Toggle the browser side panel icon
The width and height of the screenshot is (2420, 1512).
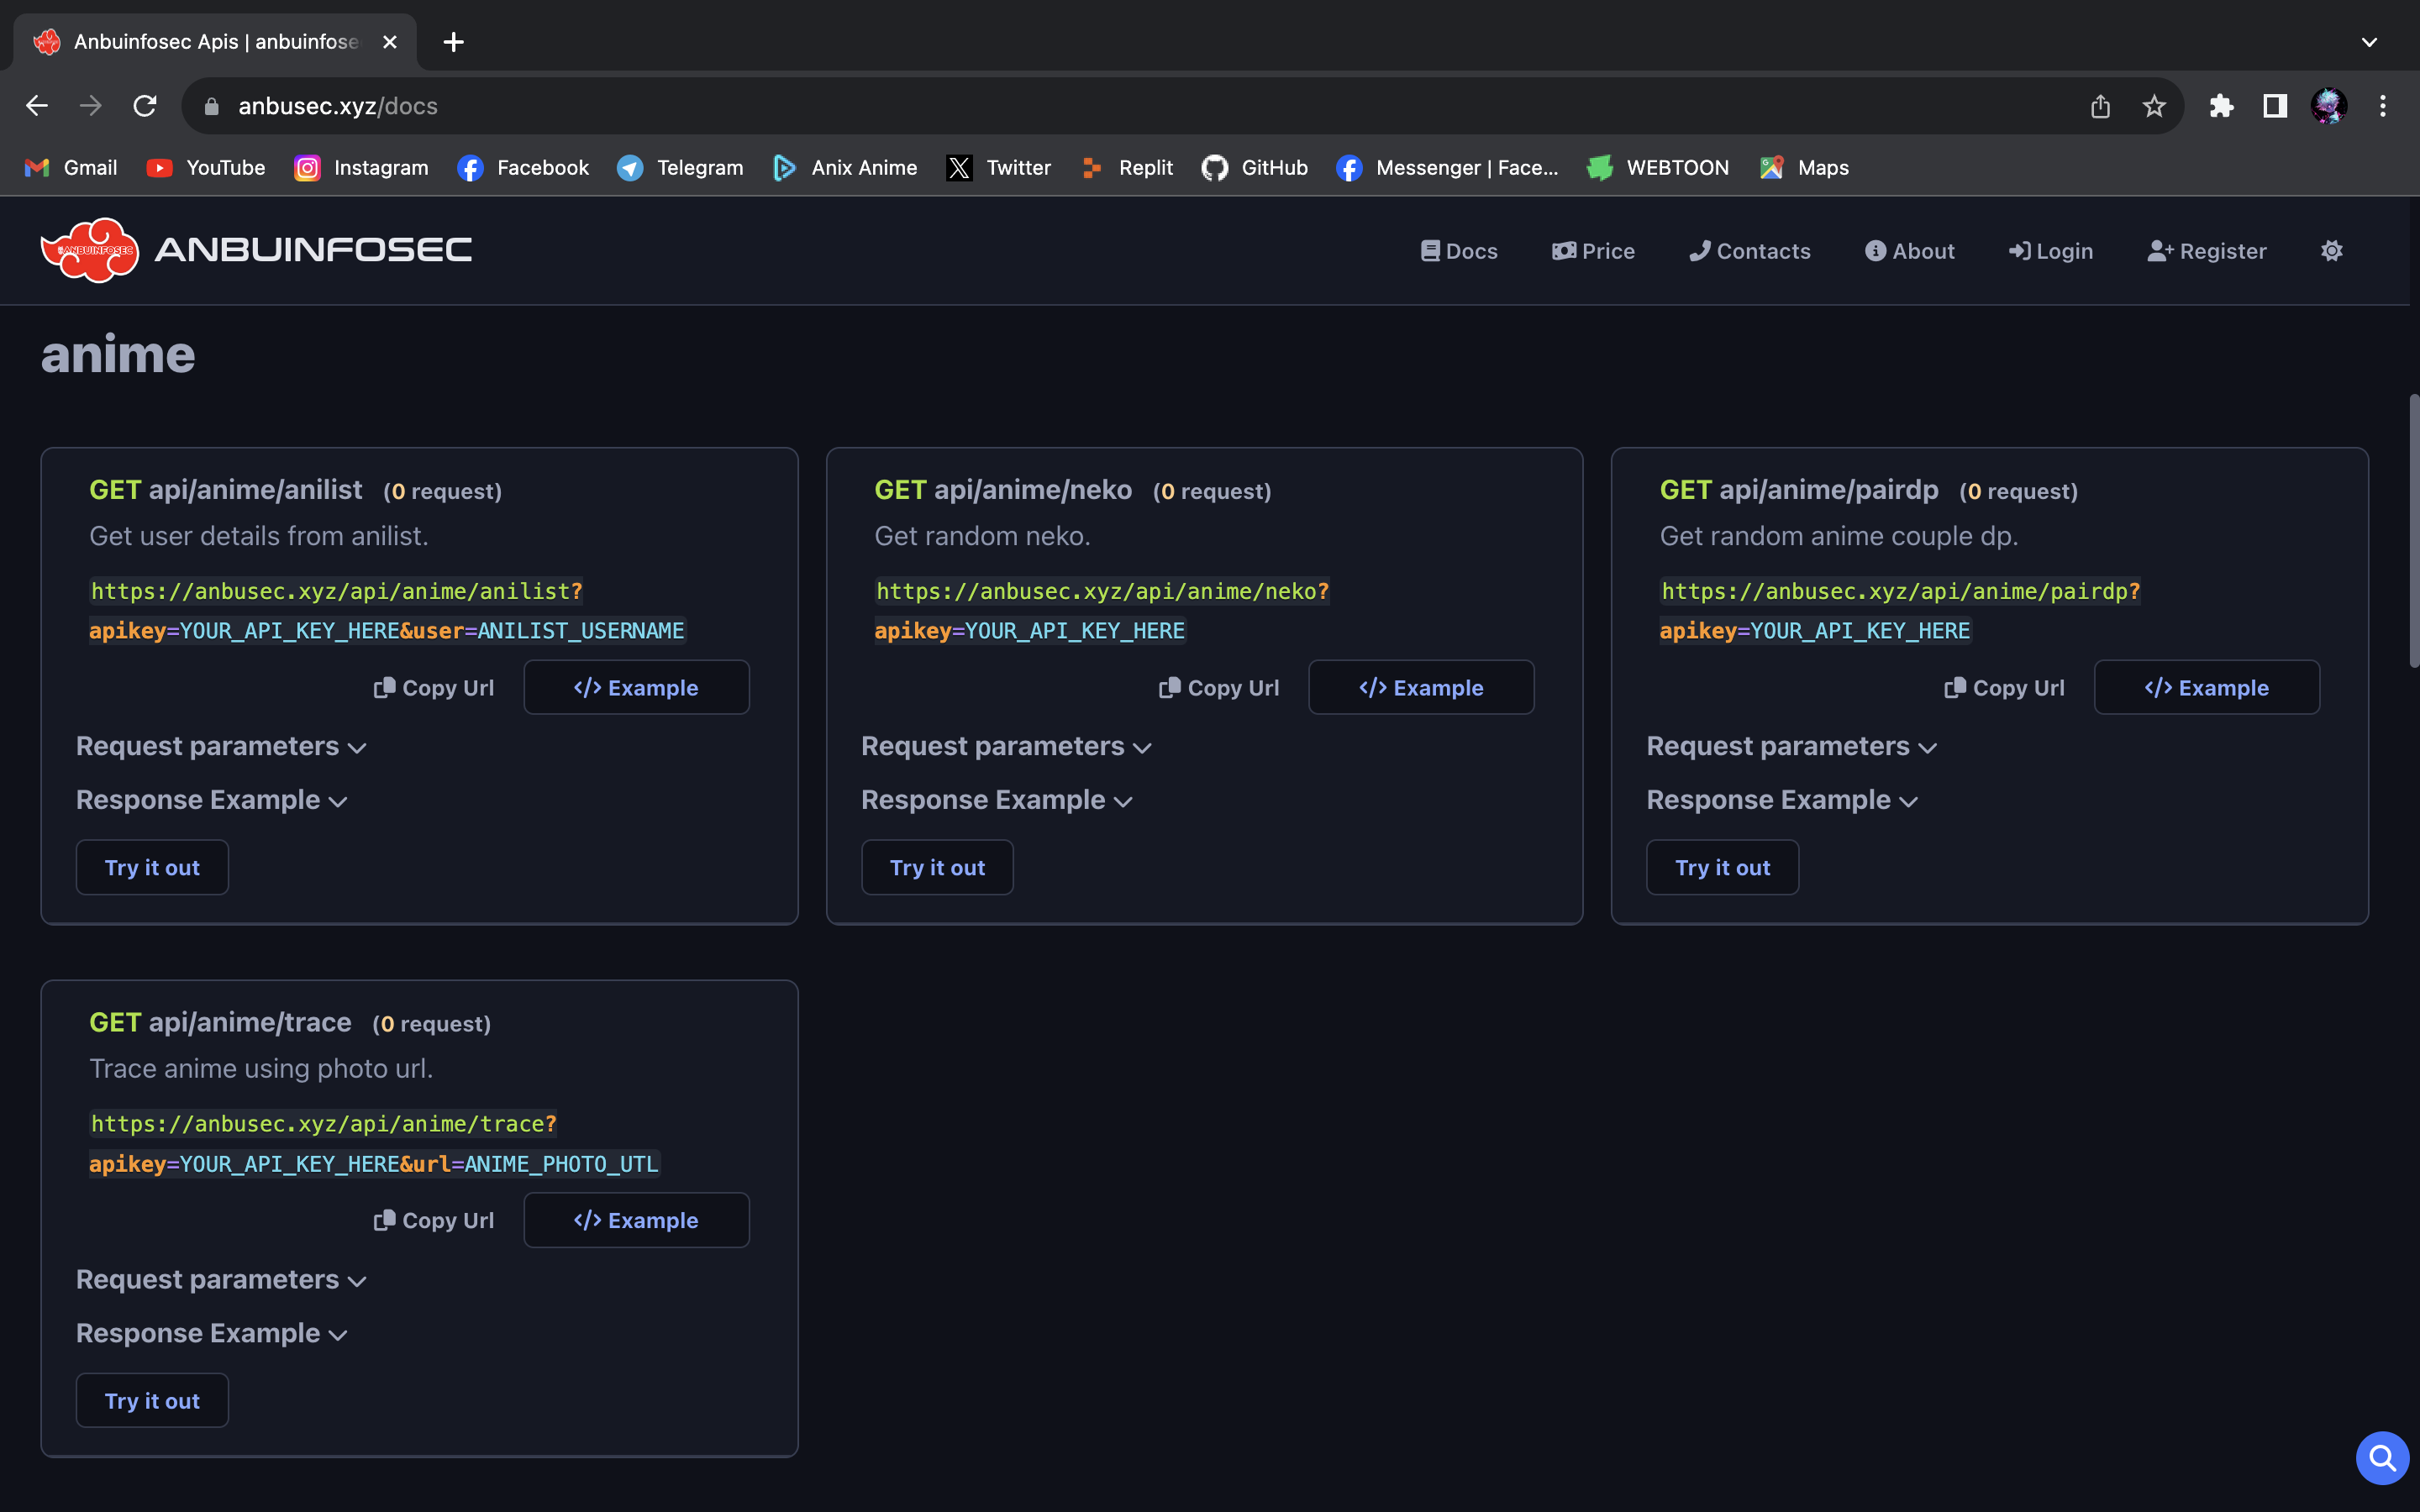coord(2275,106)
